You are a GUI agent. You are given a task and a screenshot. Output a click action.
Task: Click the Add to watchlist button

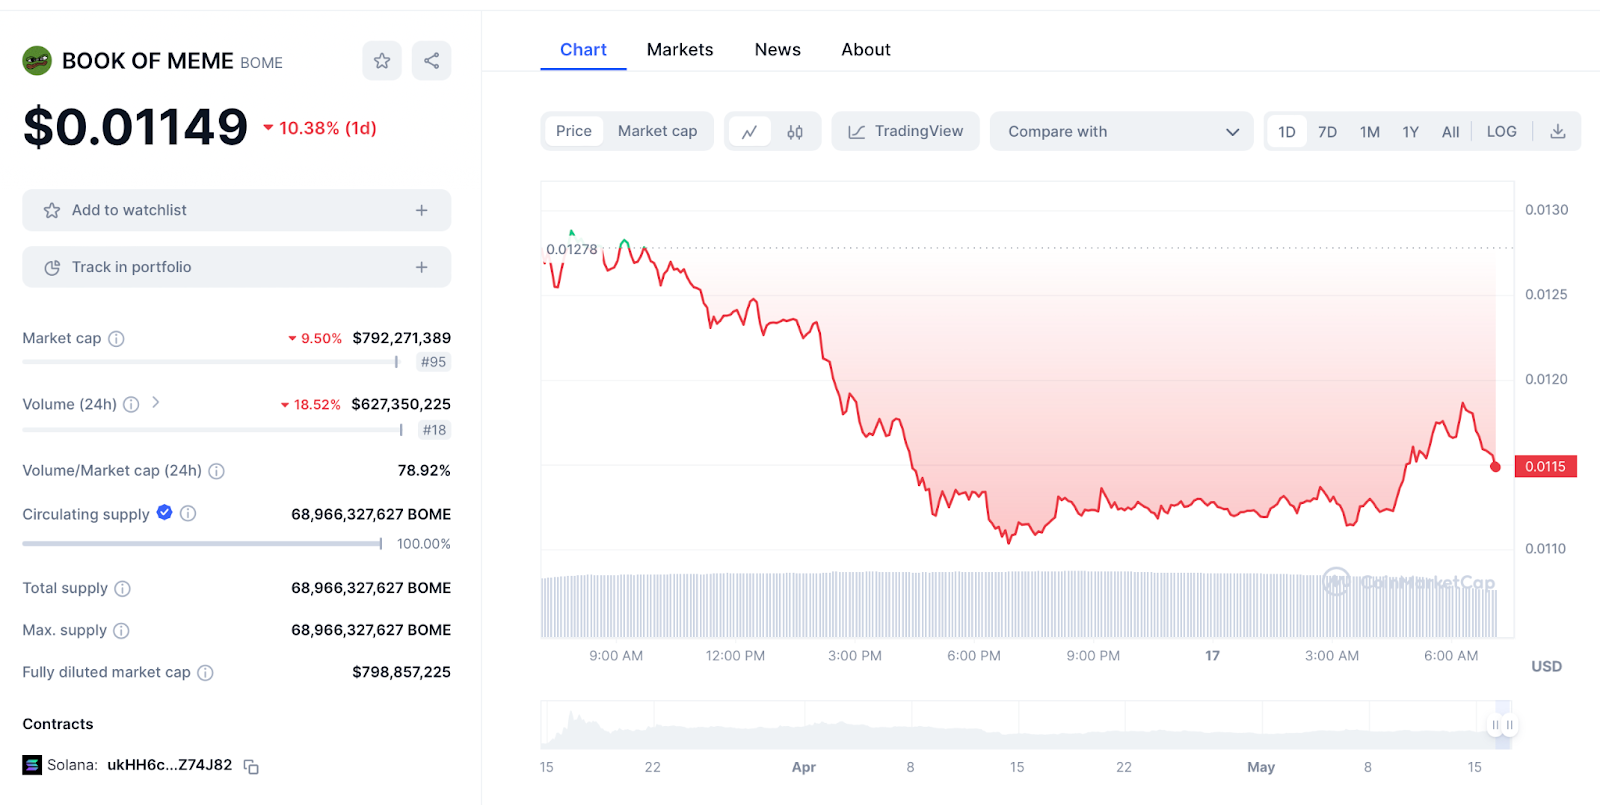237,210
